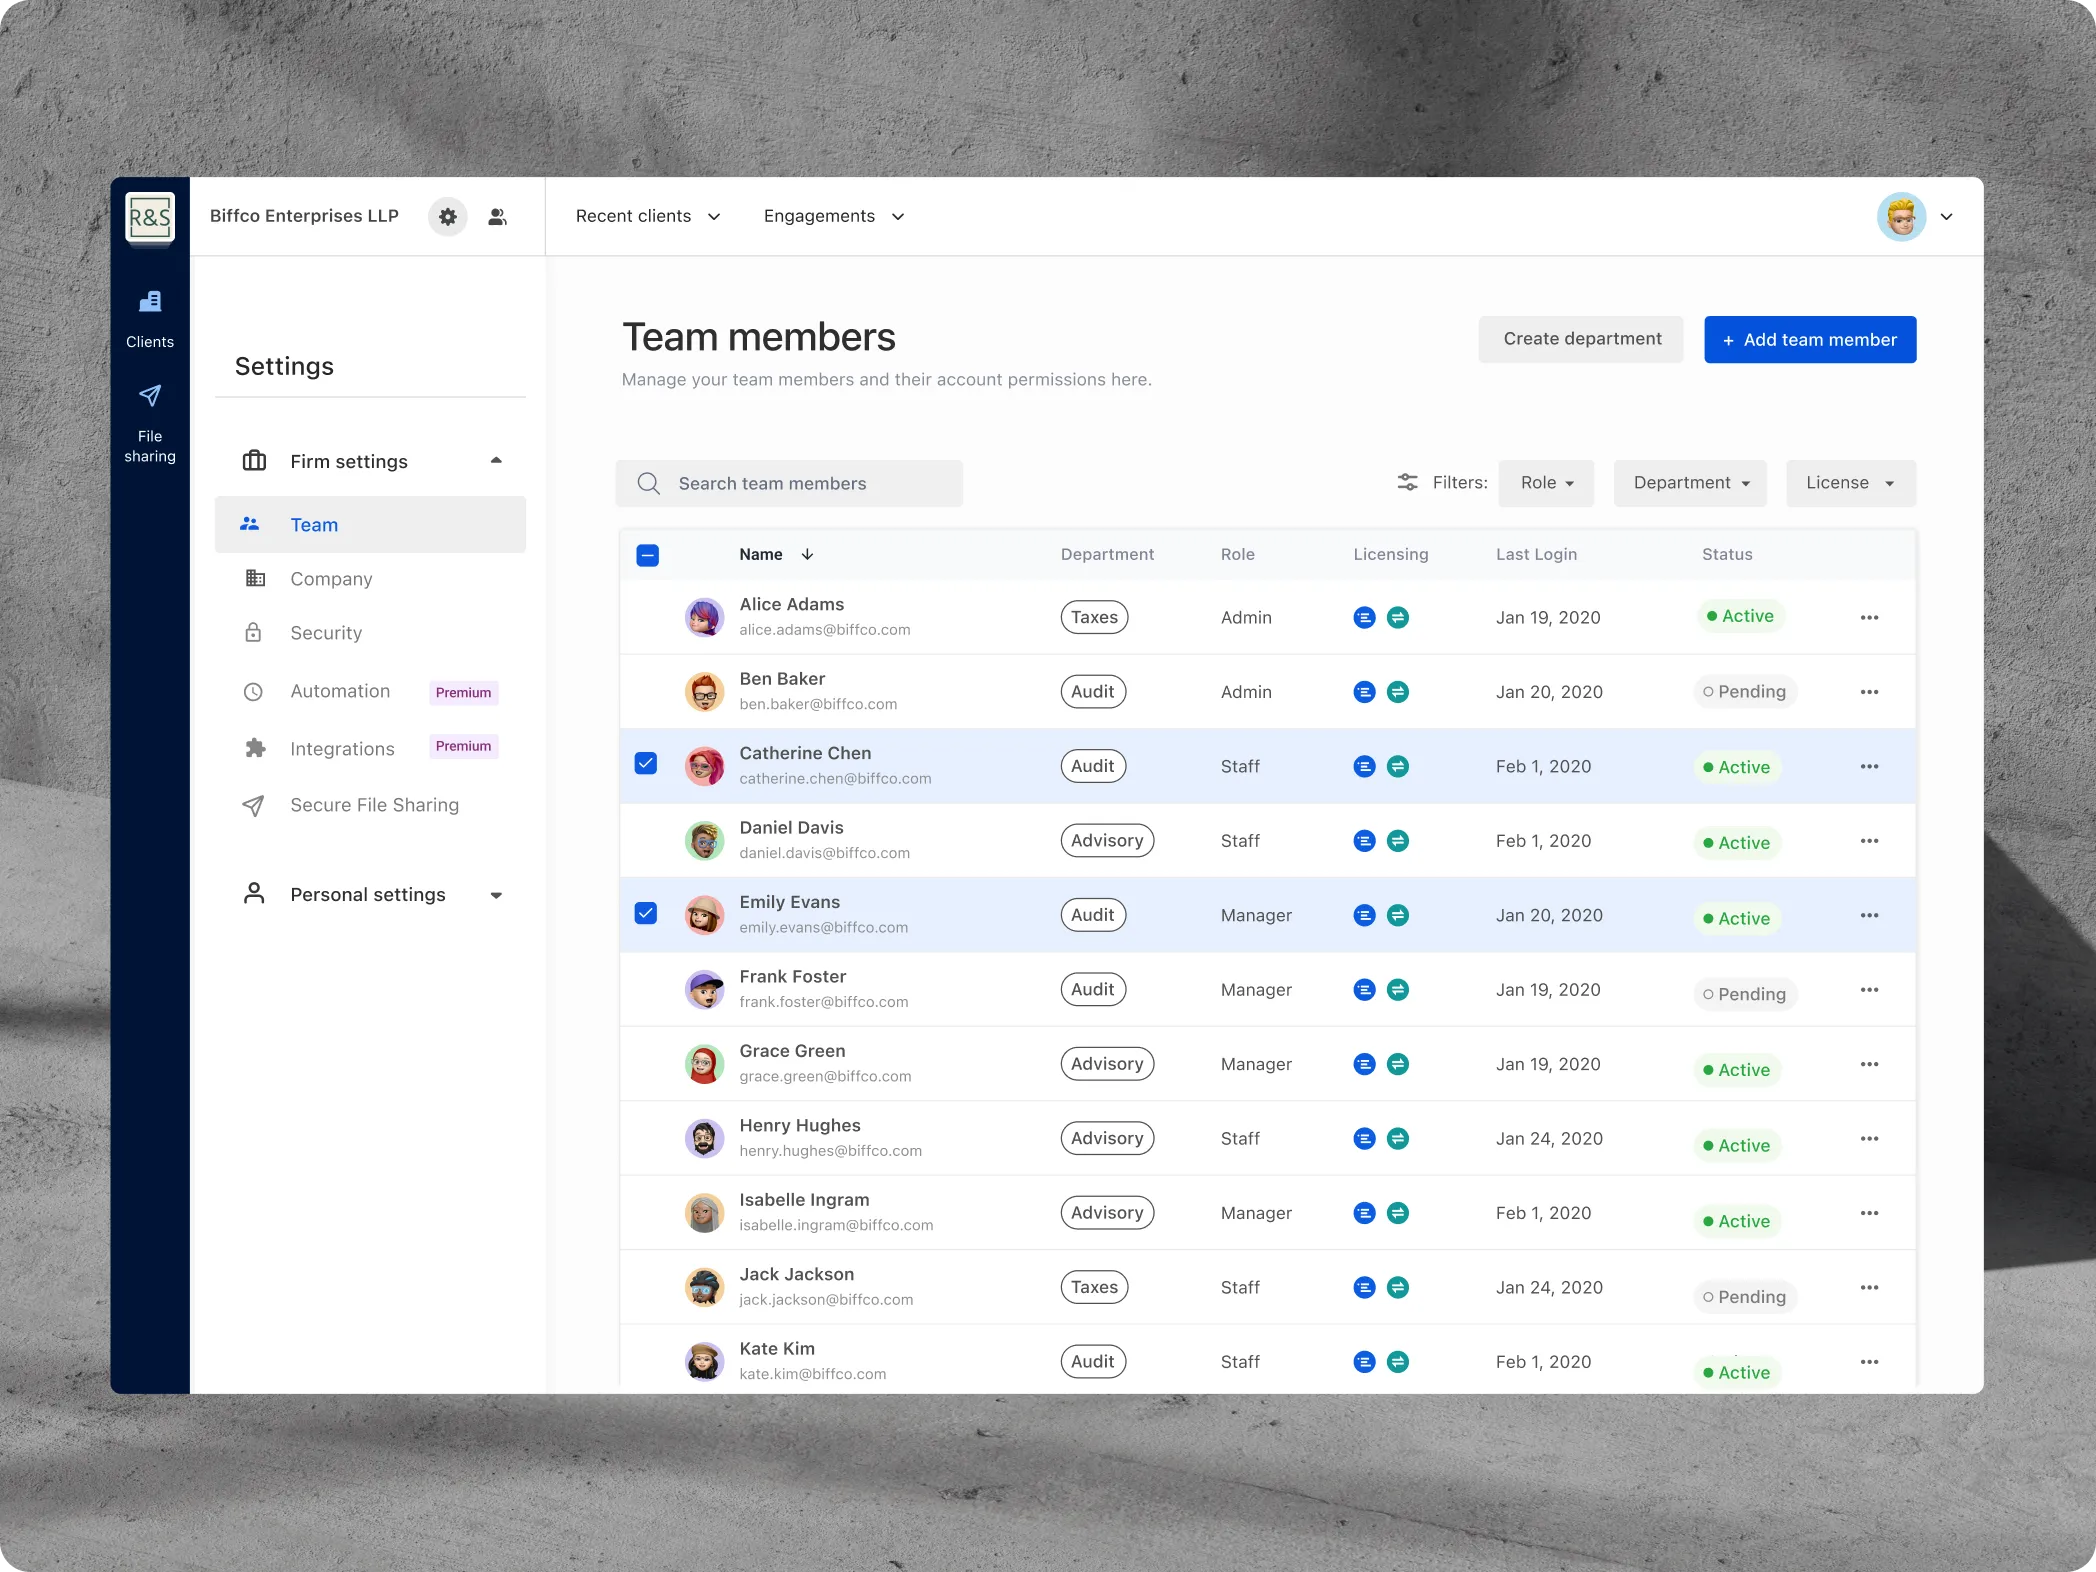Click the Add team member button

[1810, 340]
